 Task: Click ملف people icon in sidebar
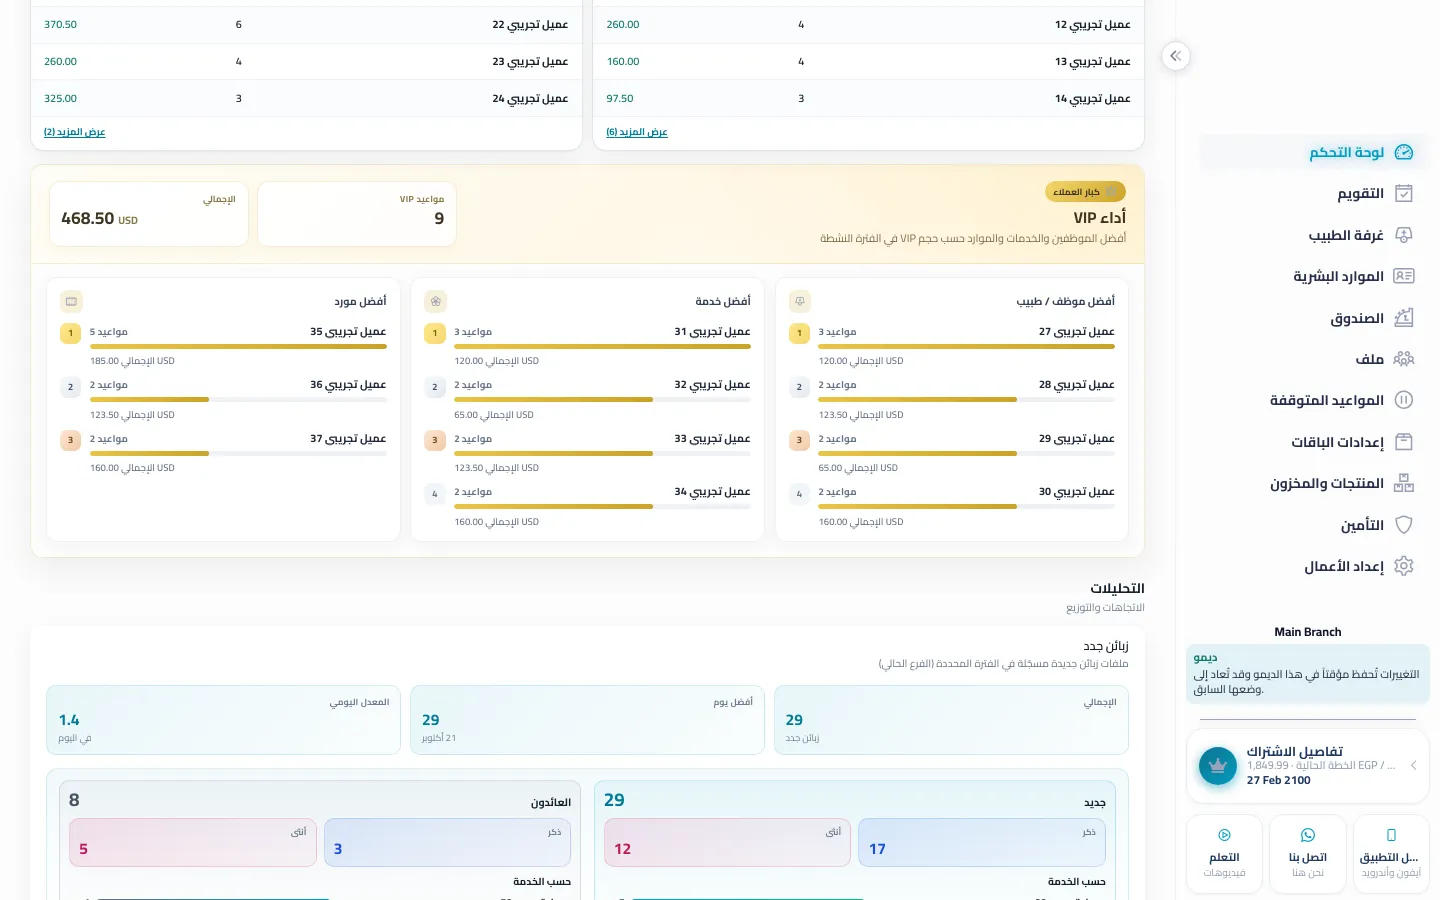point(1404,359)
